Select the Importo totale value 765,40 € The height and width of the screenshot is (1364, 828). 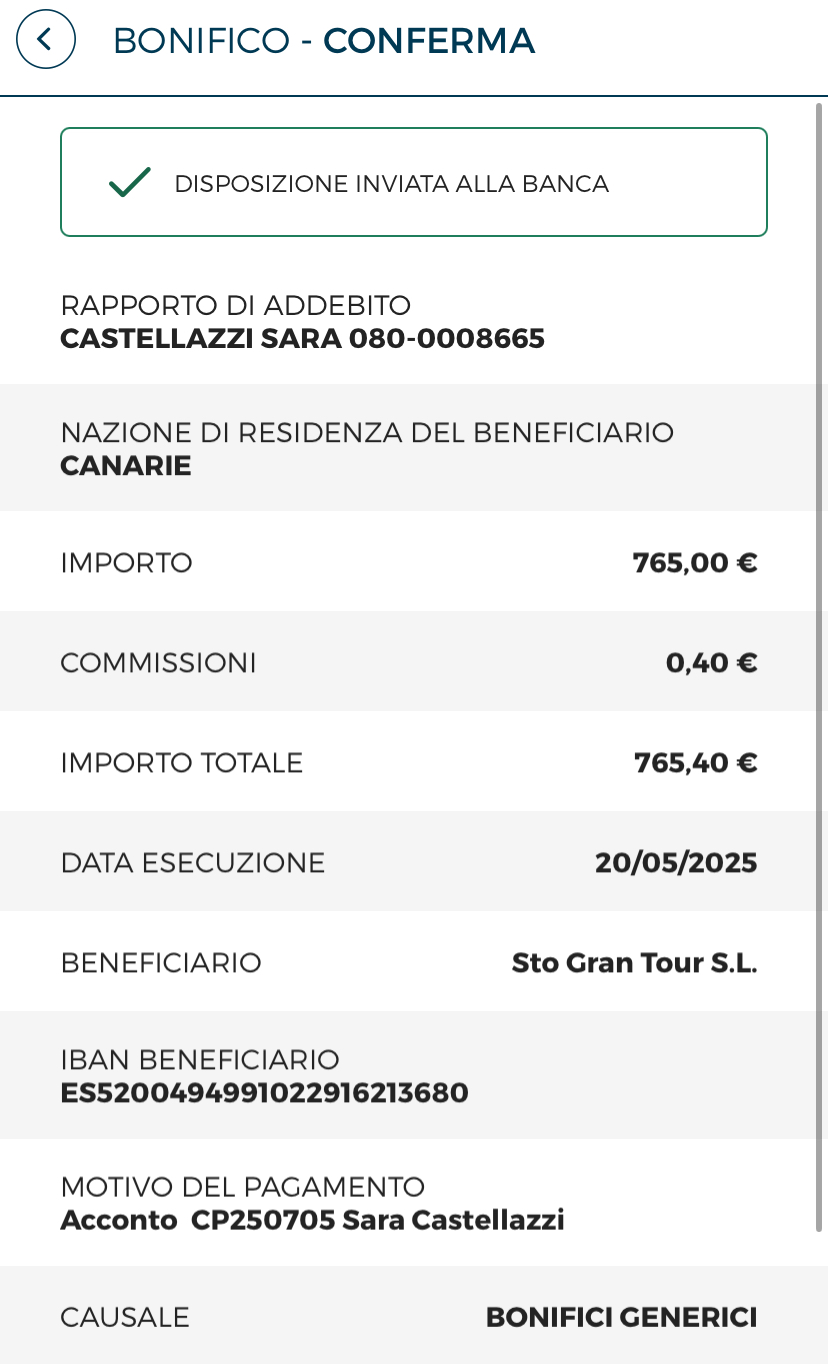696,763
